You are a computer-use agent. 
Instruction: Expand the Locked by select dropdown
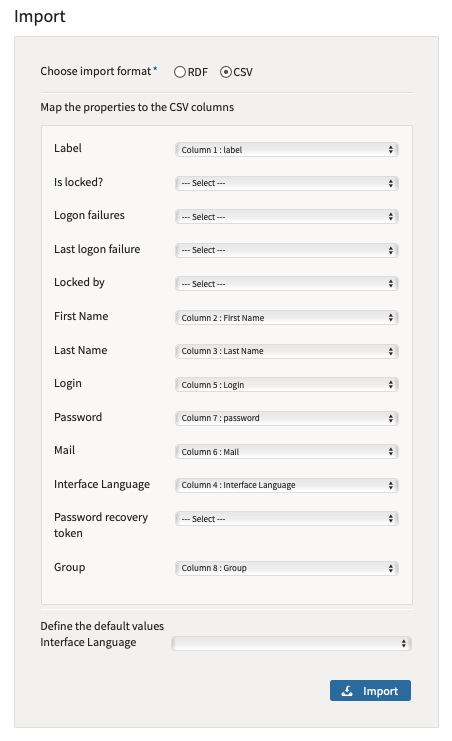(287, 284)
